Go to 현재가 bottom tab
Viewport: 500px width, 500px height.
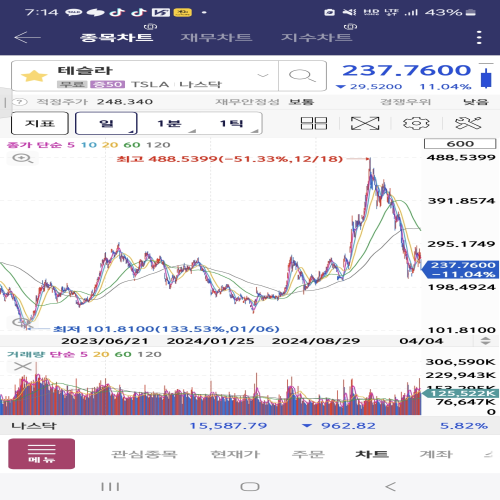235,454
